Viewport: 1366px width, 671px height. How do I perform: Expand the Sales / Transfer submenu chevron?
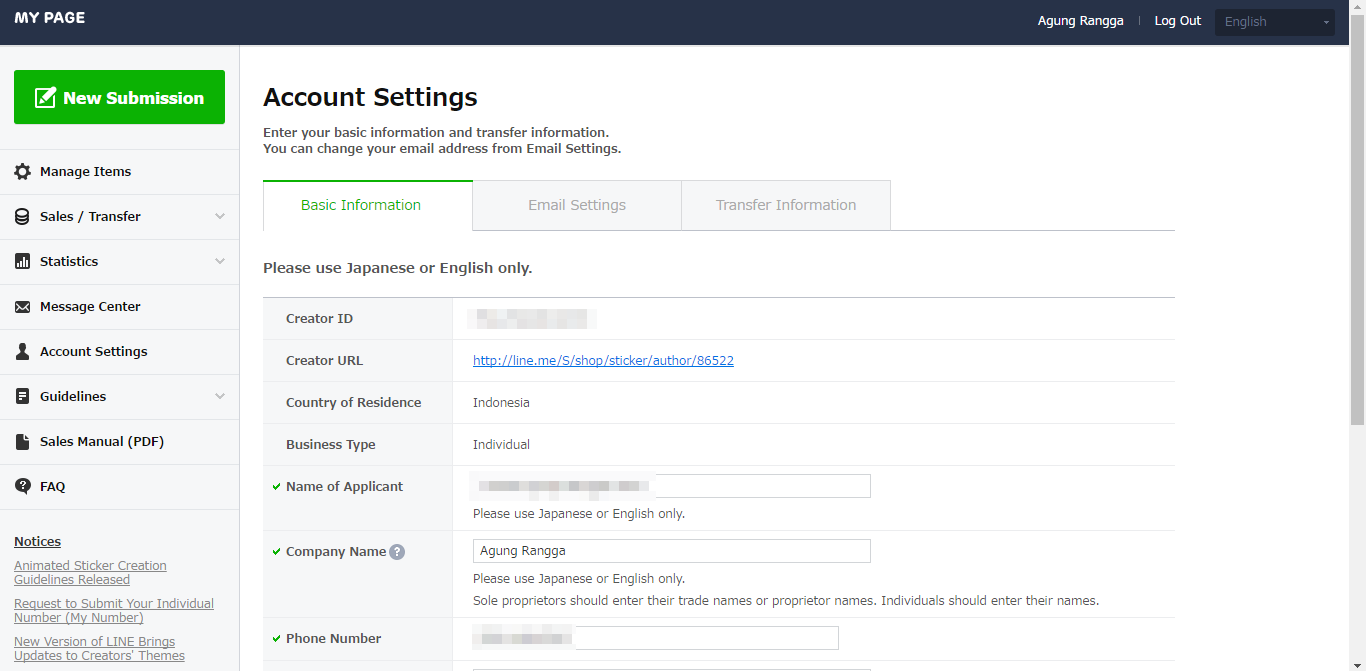[x=220, y=217]
